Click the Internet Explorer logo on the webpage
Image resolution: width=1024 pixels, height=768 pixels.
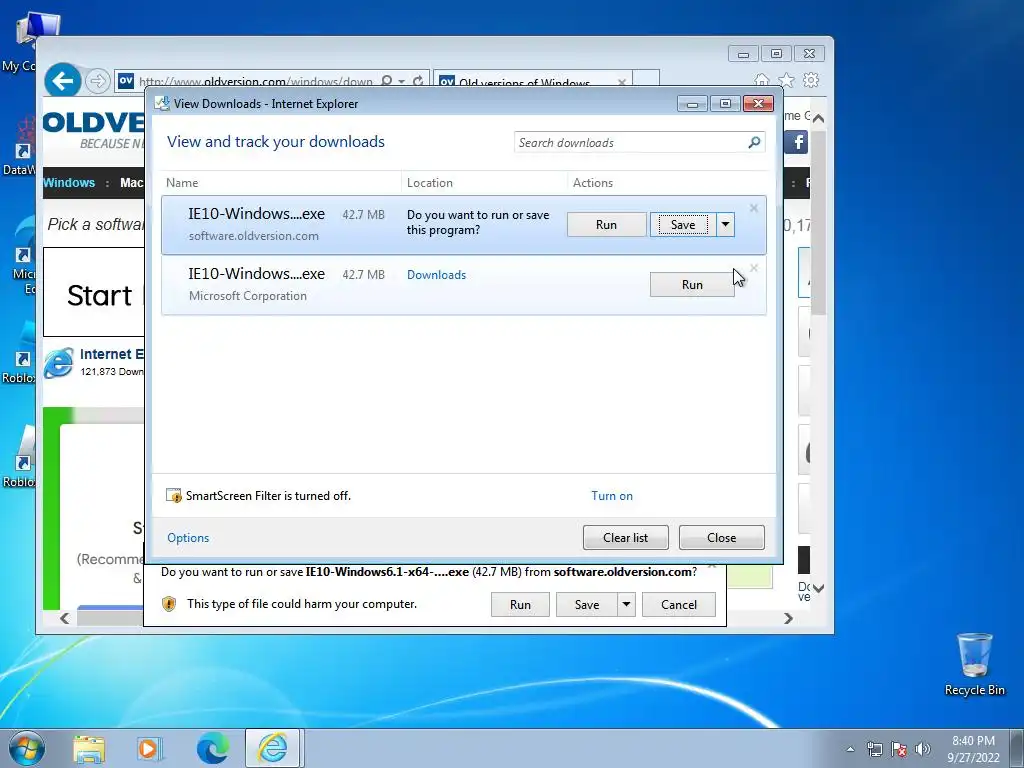pos(59,363)
